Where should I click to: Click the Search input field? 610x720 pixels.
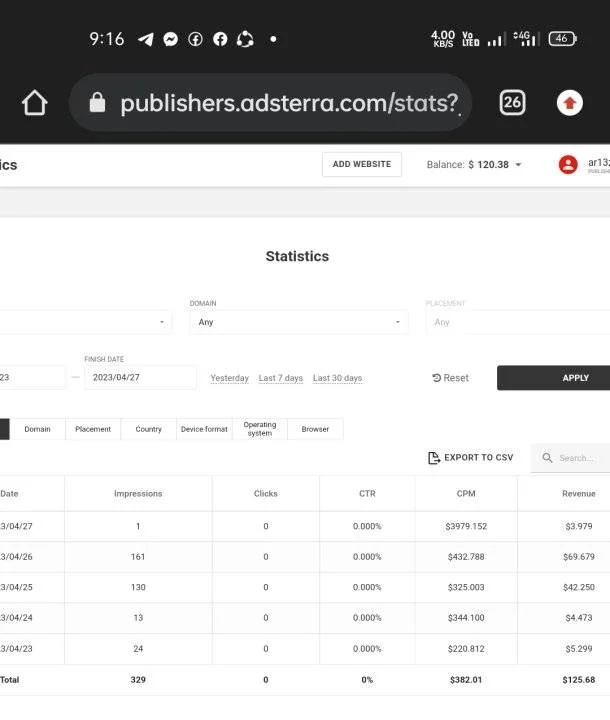[x=570, y=458]
